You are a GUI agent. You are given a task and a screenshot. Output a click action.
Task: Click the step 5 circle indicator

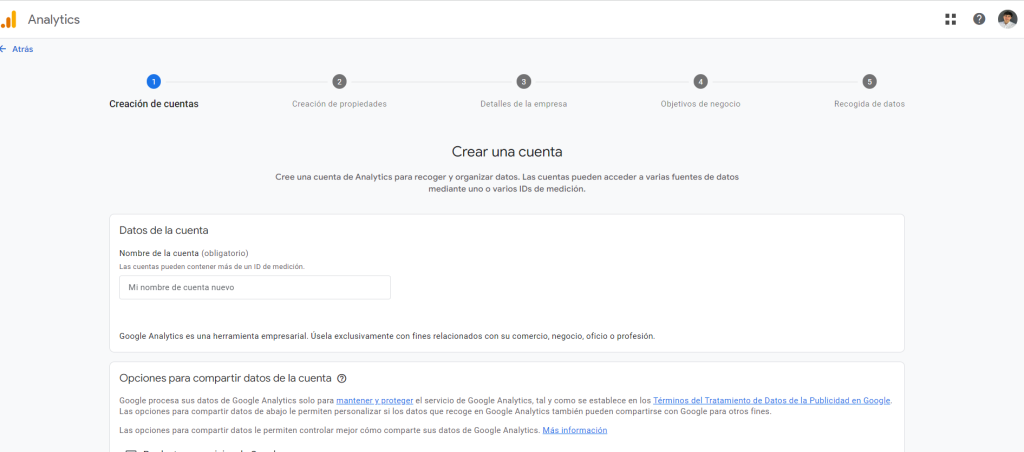click(869, 82)
